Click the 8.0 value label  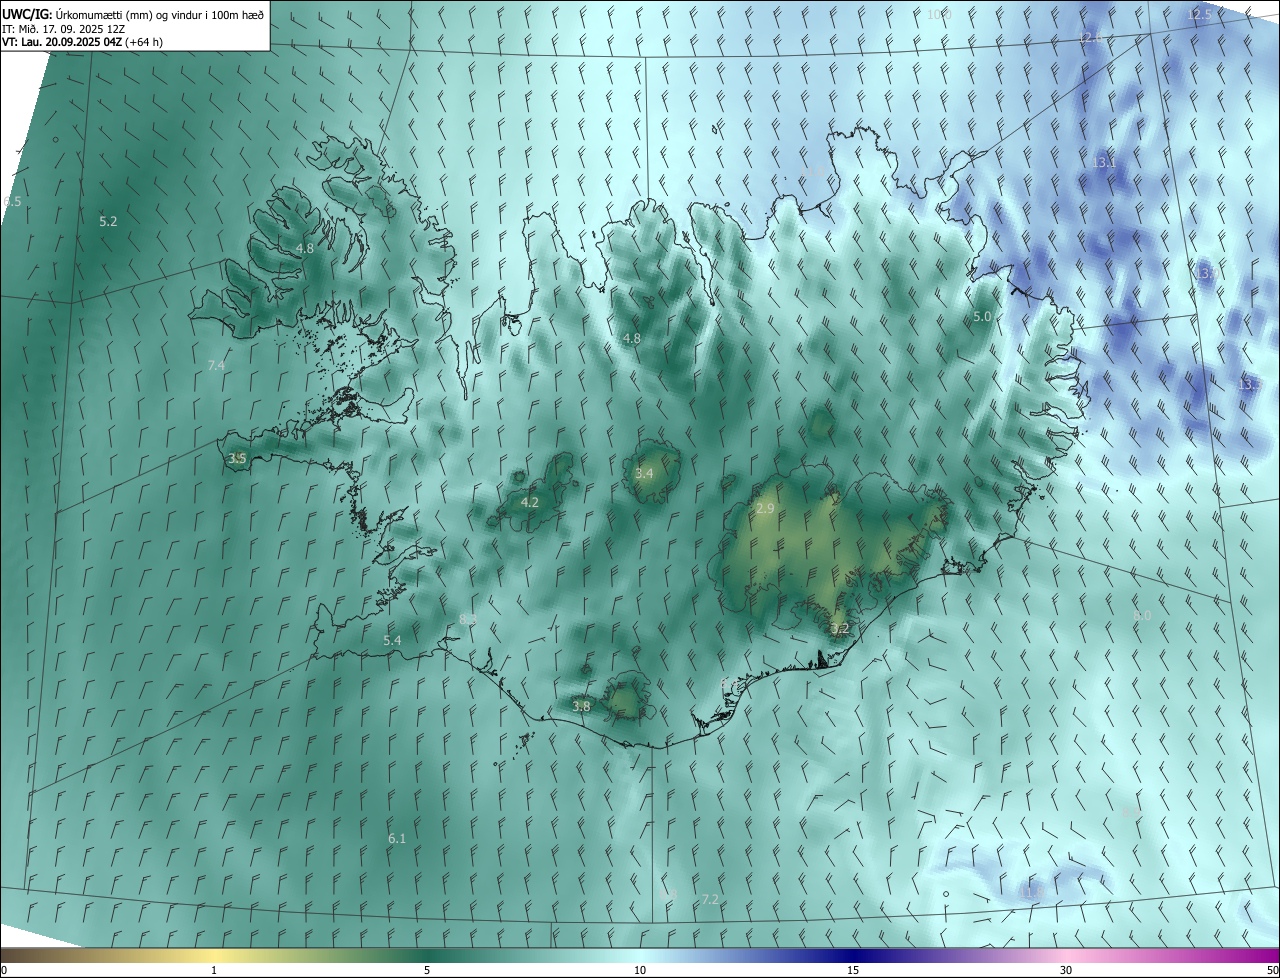[1142, 615]
